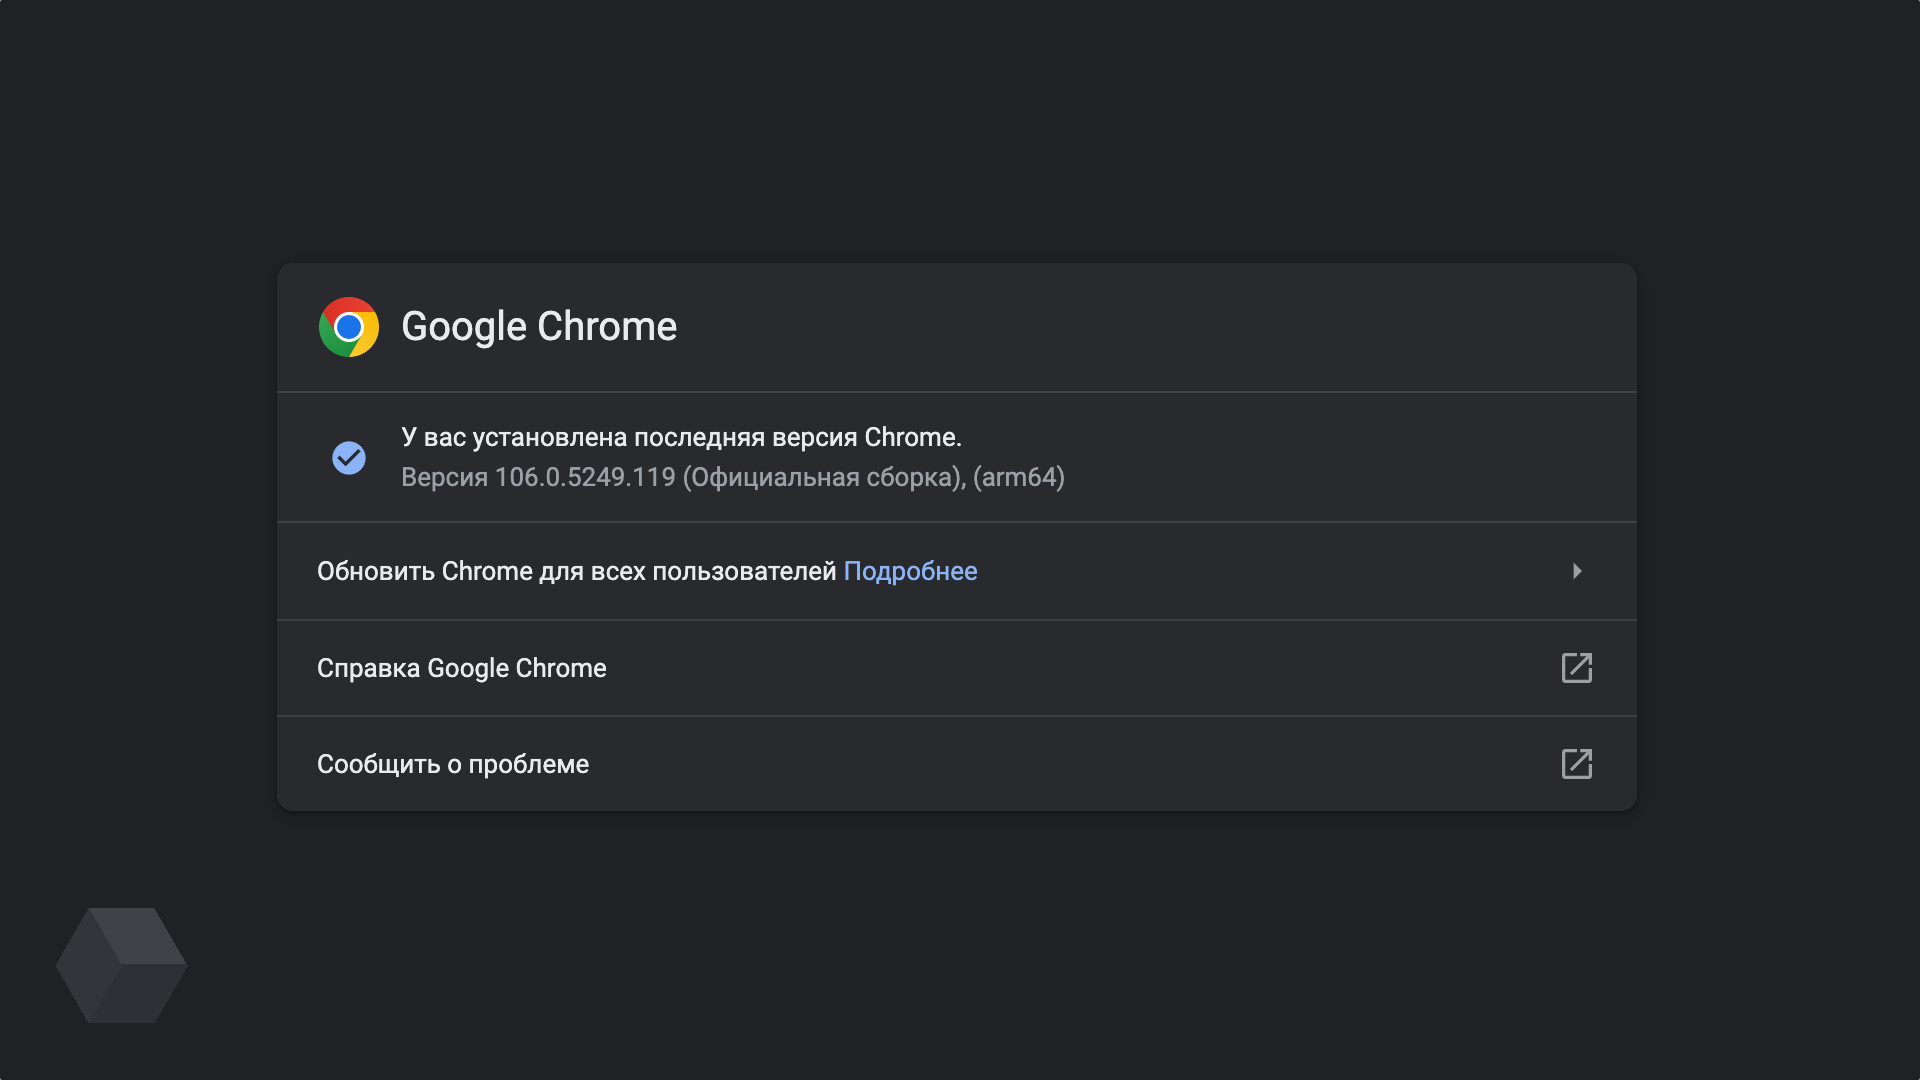Click the У вас установлена последняя версия text
The width and height of the screenshot is (1920, 1080).
[681, 437]
